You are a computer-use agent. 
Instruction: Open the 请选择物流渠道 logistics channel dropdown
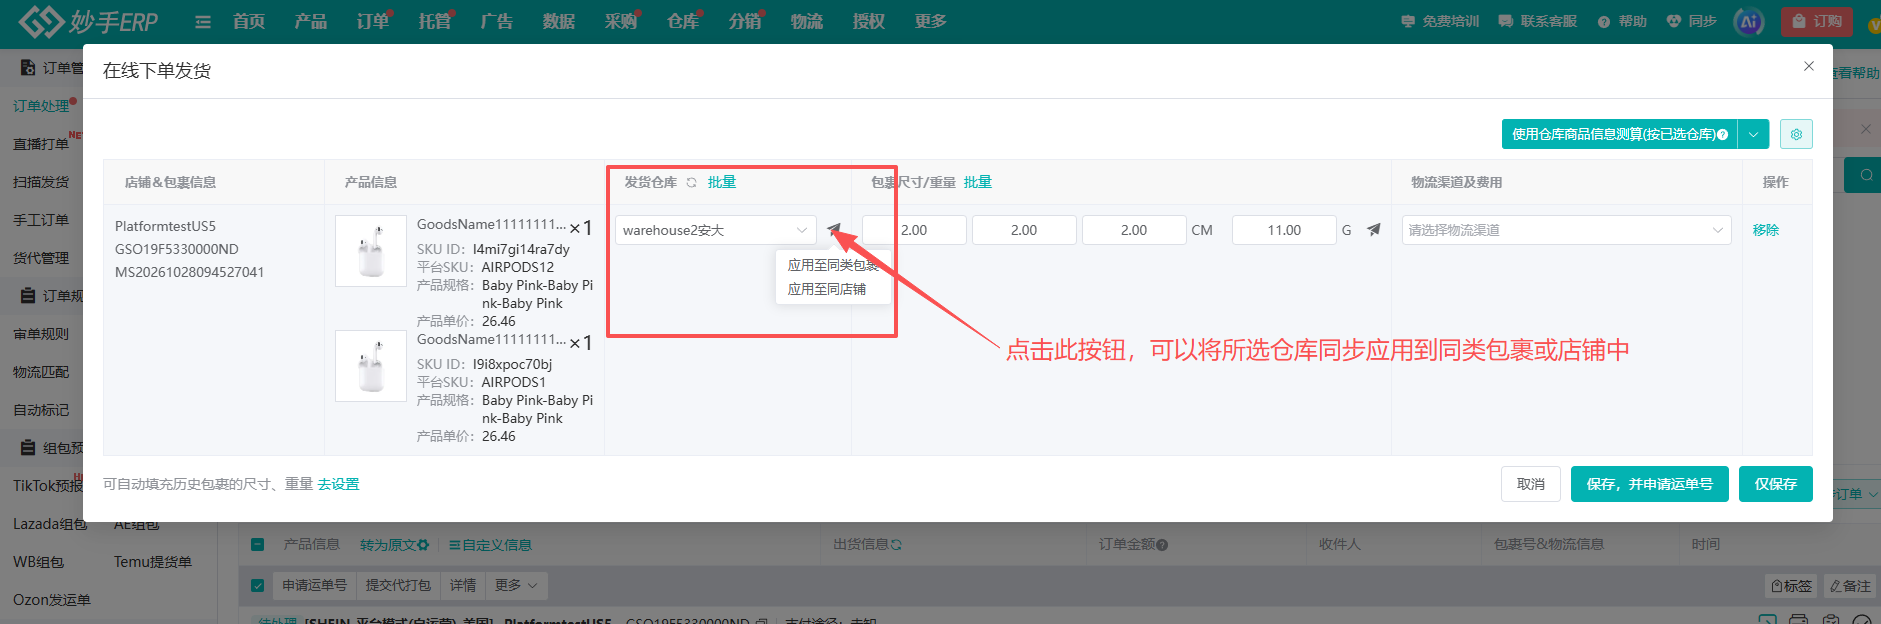click(1566, 230)
